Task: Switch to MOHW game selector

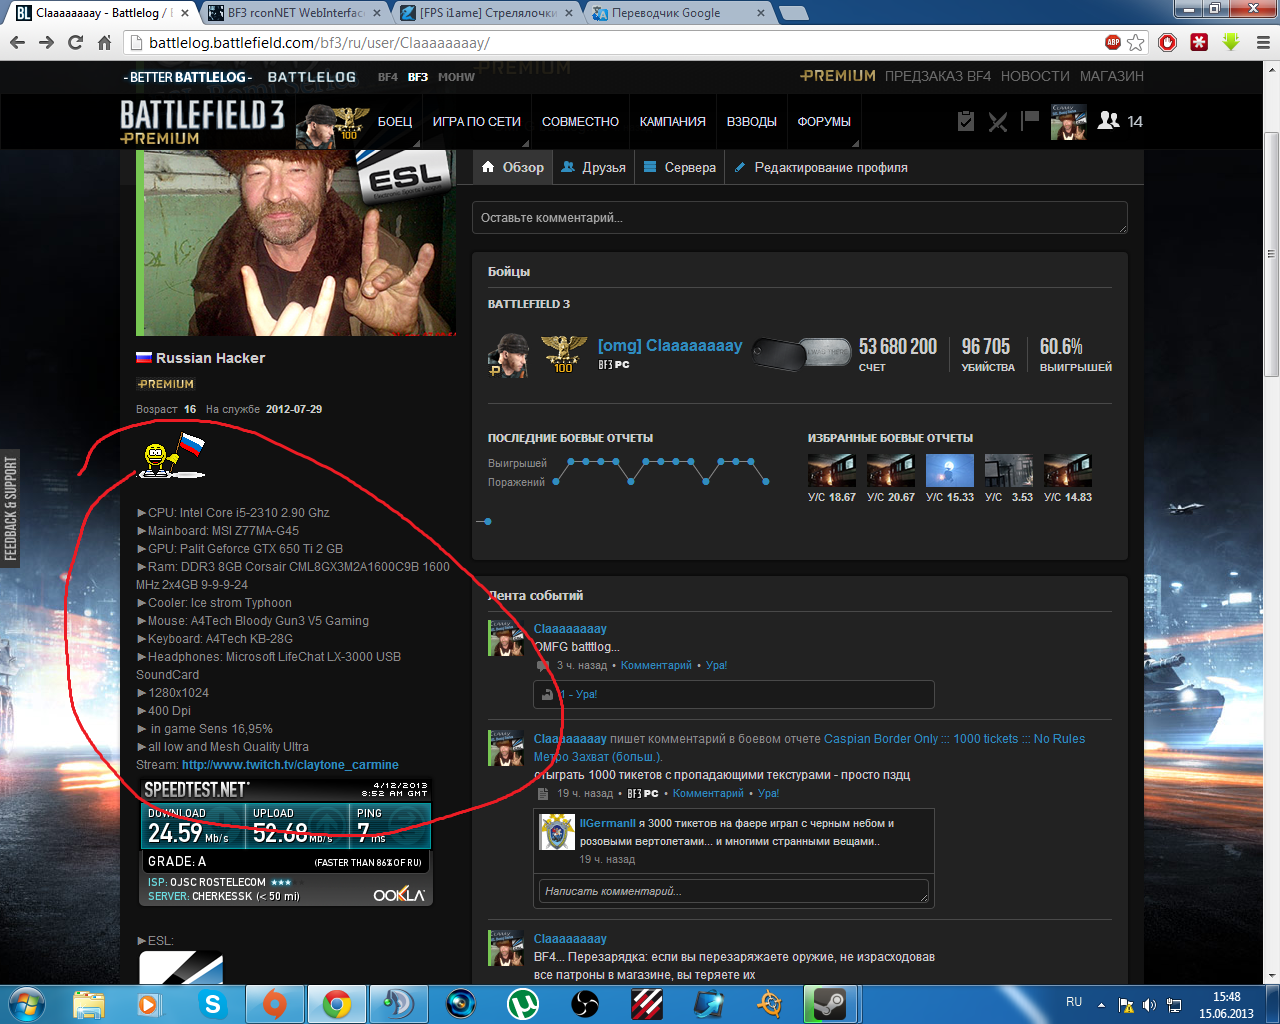Action: [x=456, y=77]
